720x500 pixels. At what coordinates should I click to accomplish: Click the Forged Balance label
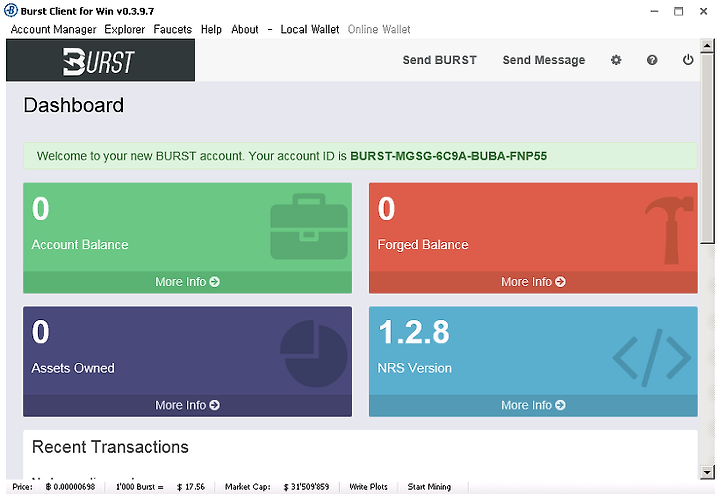coord(423,245)
